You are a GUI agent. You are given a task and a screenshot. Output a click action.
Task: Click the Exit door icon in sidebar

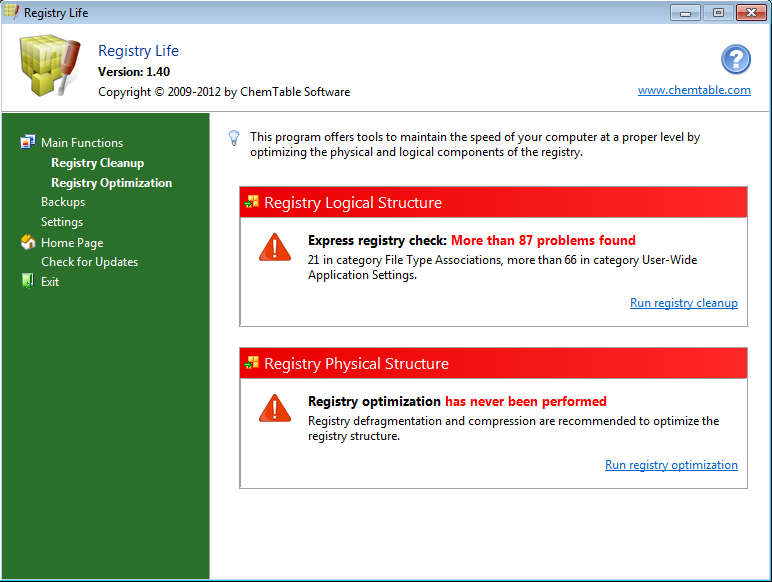(27, 281)
